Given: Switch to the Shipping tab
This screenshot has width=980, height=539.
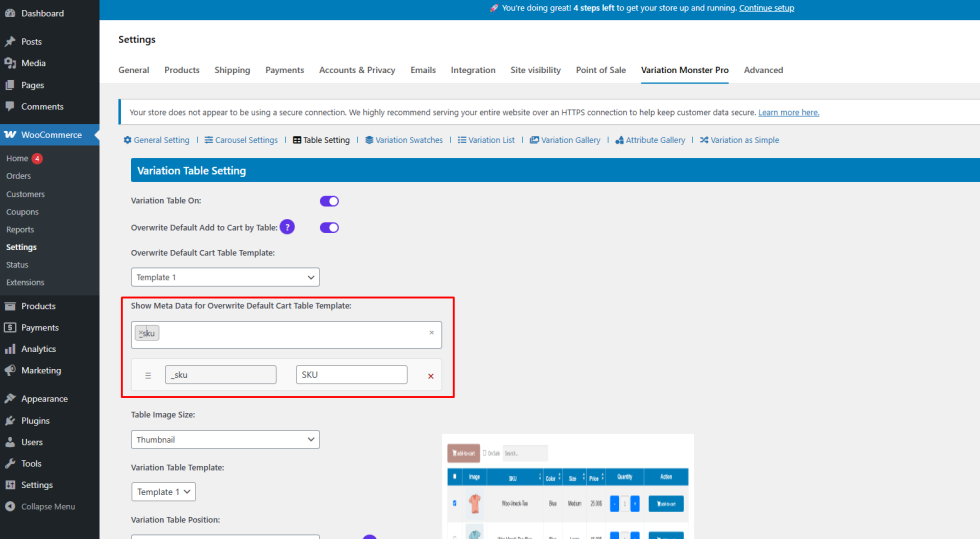Looking at the screenshot, I should 232,70.
